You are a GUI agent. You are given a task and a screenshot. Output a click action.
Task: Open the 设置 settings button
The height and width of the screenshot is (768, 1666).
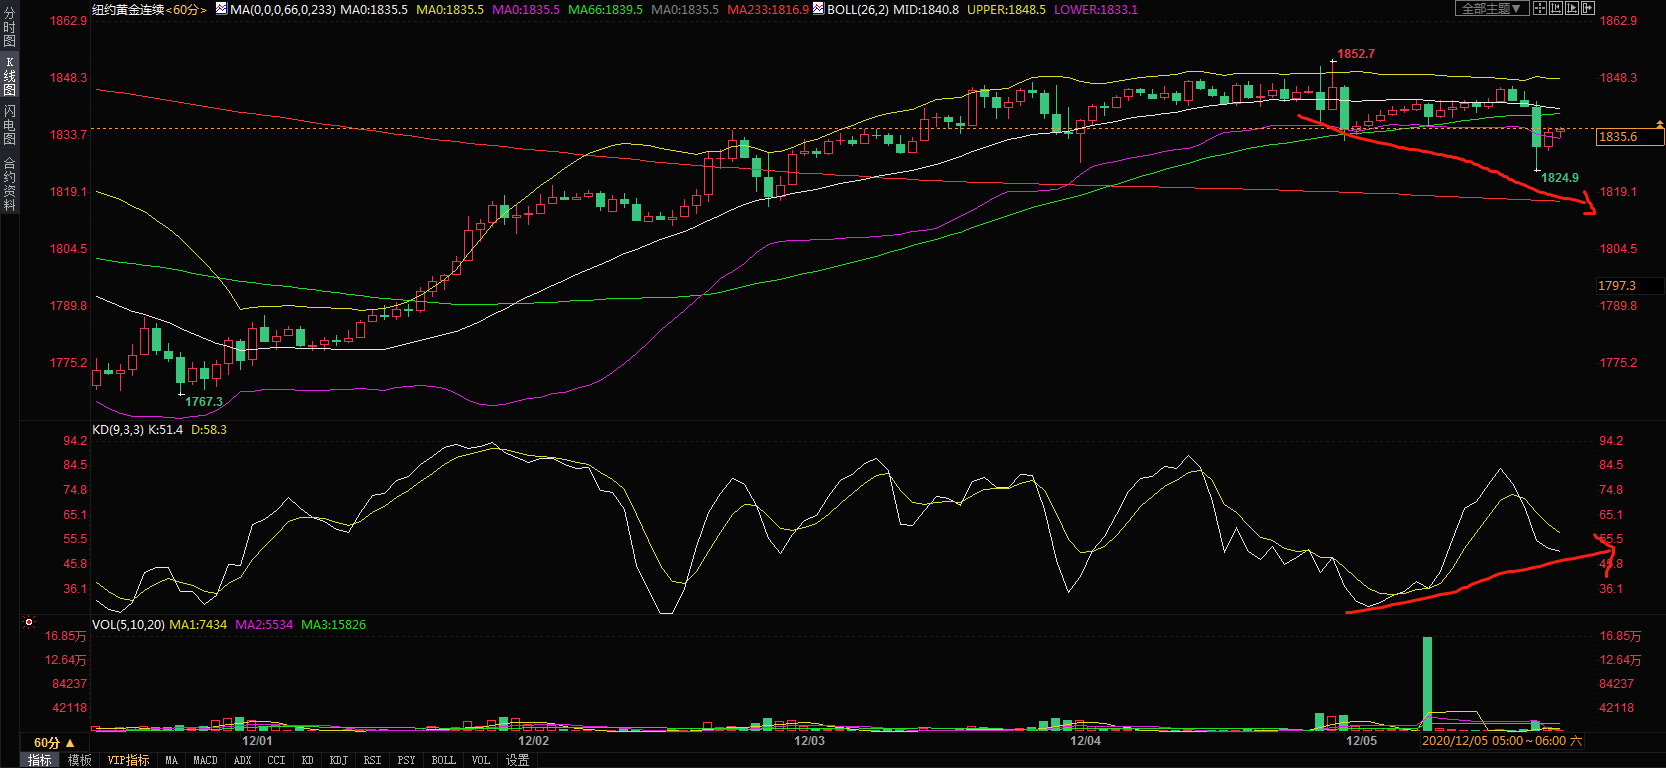point(517,760)
